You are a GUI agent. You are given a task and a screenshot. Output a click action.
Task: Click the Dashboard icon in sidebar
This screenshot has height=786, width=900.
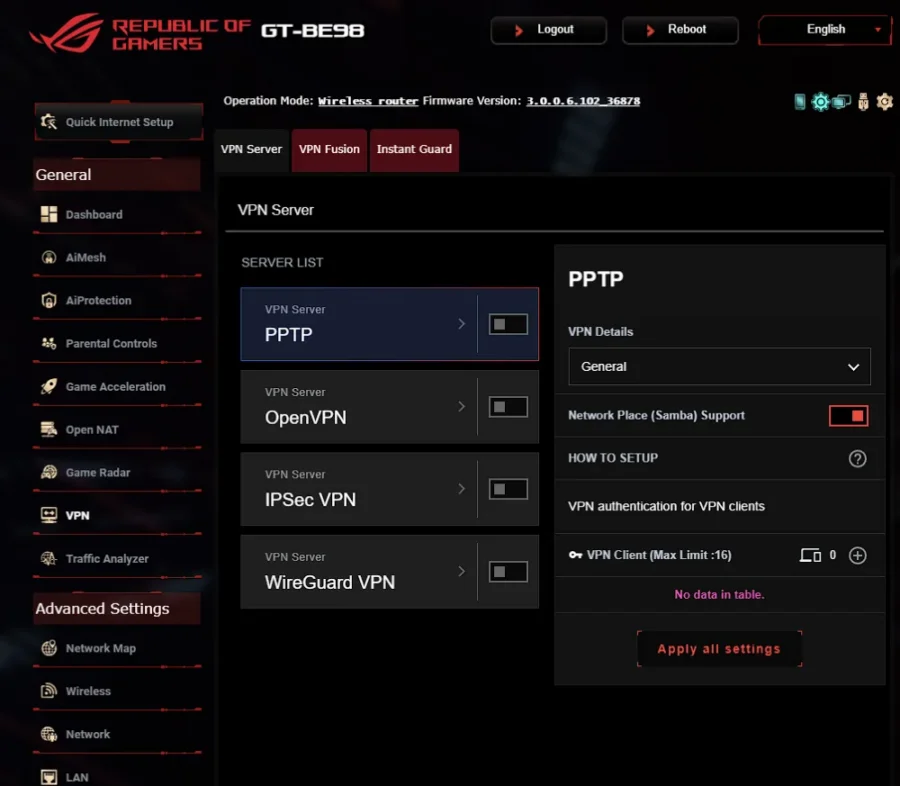[x=49, y=214]
